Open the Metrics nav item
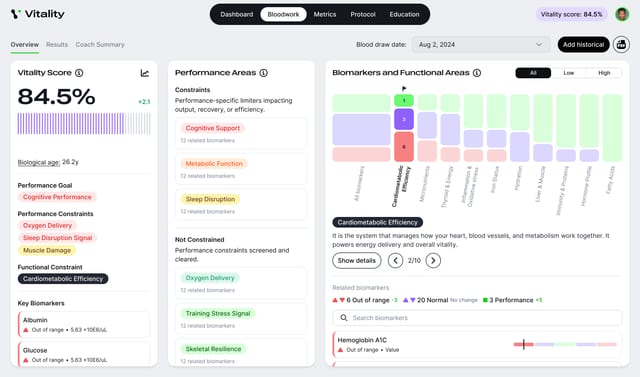Image resolution: width=640 pixels, height=377 pixels. click(325, 14)
